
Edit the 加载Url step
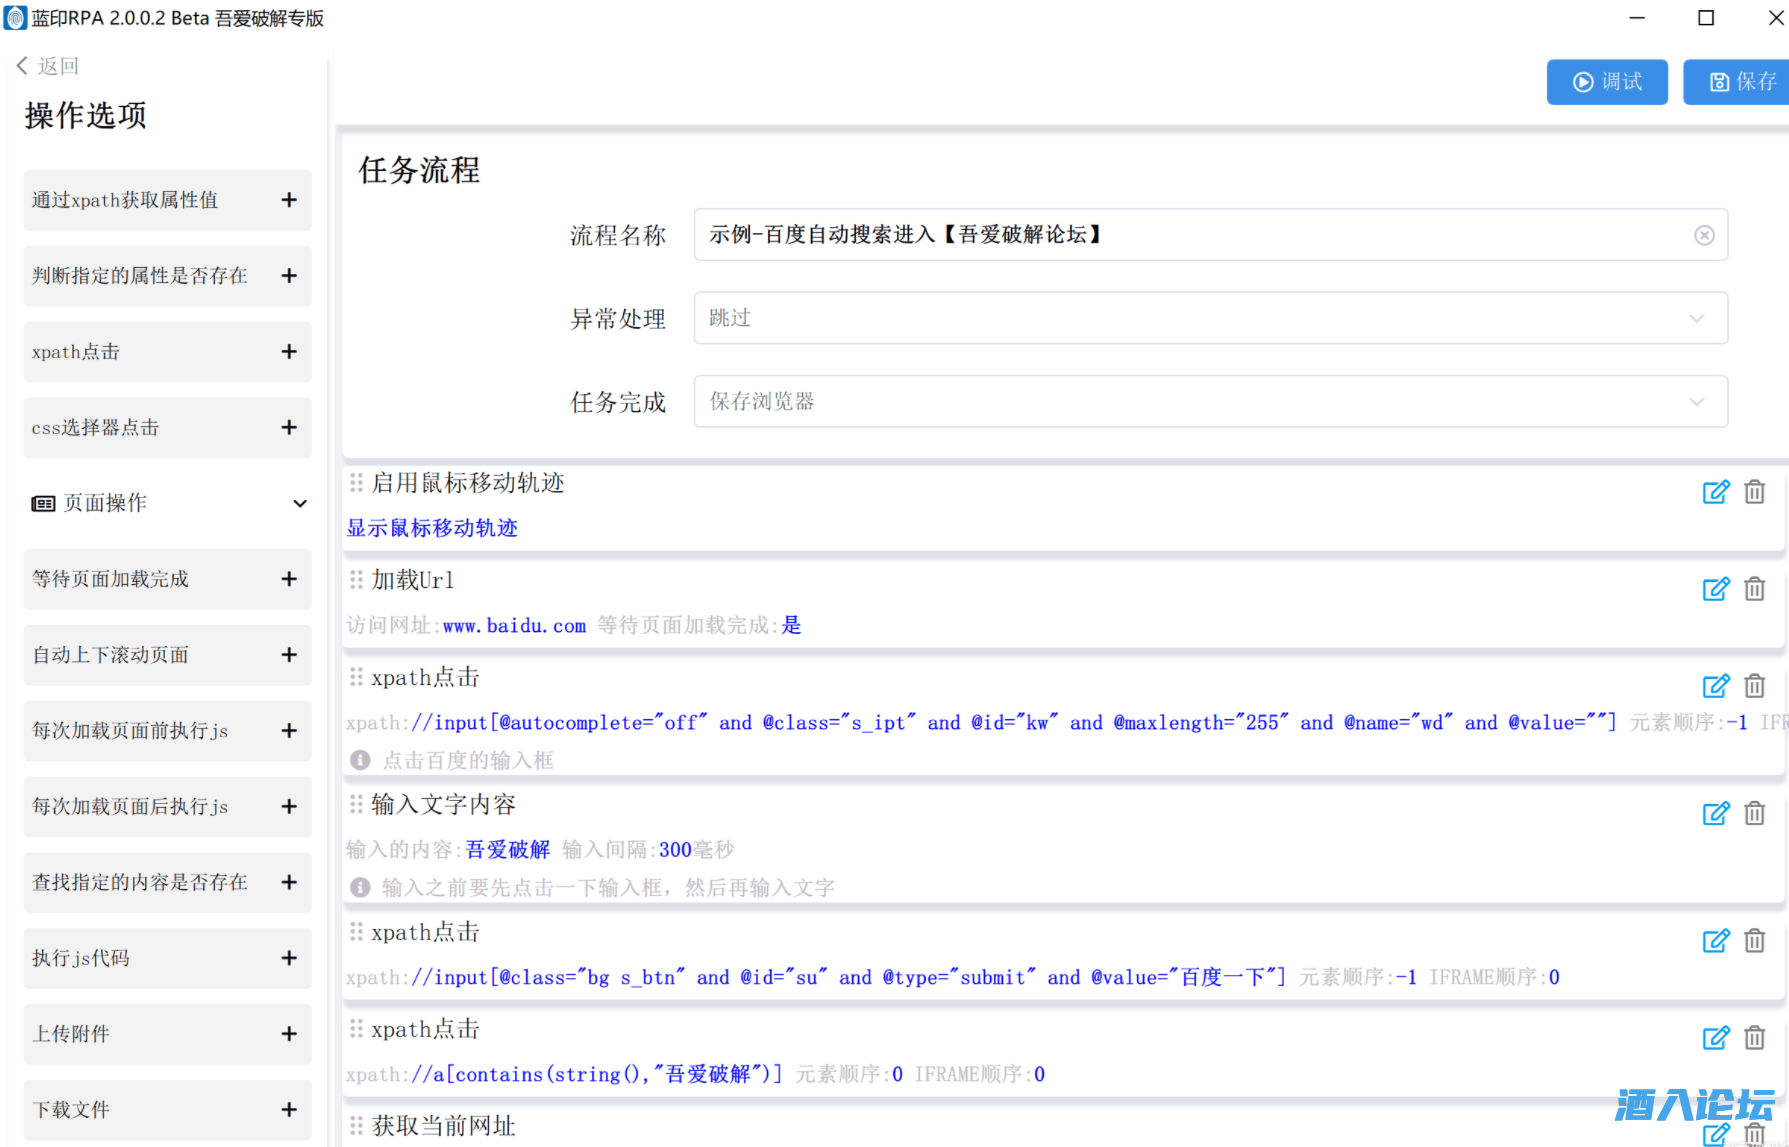point(1715,589)
